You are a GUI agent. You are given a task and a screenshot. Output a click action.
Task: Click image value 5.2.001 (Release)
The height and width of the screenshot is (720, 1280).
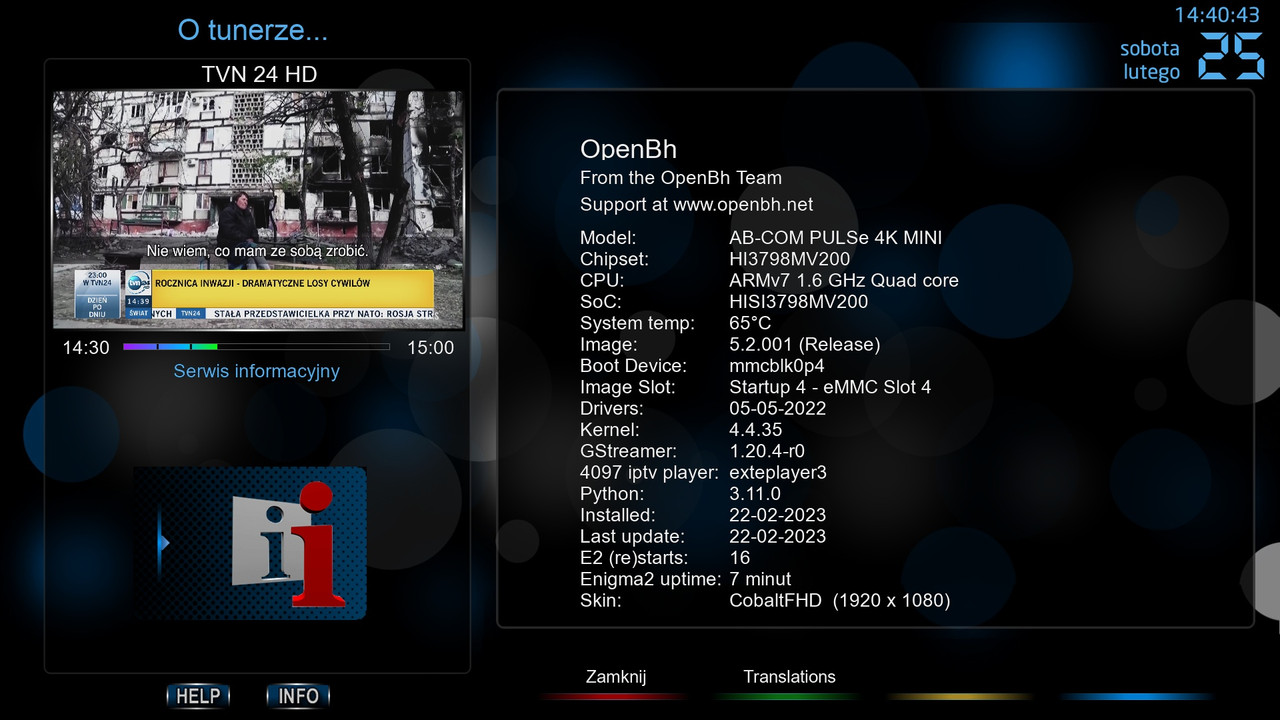click(x=805, y=345)
